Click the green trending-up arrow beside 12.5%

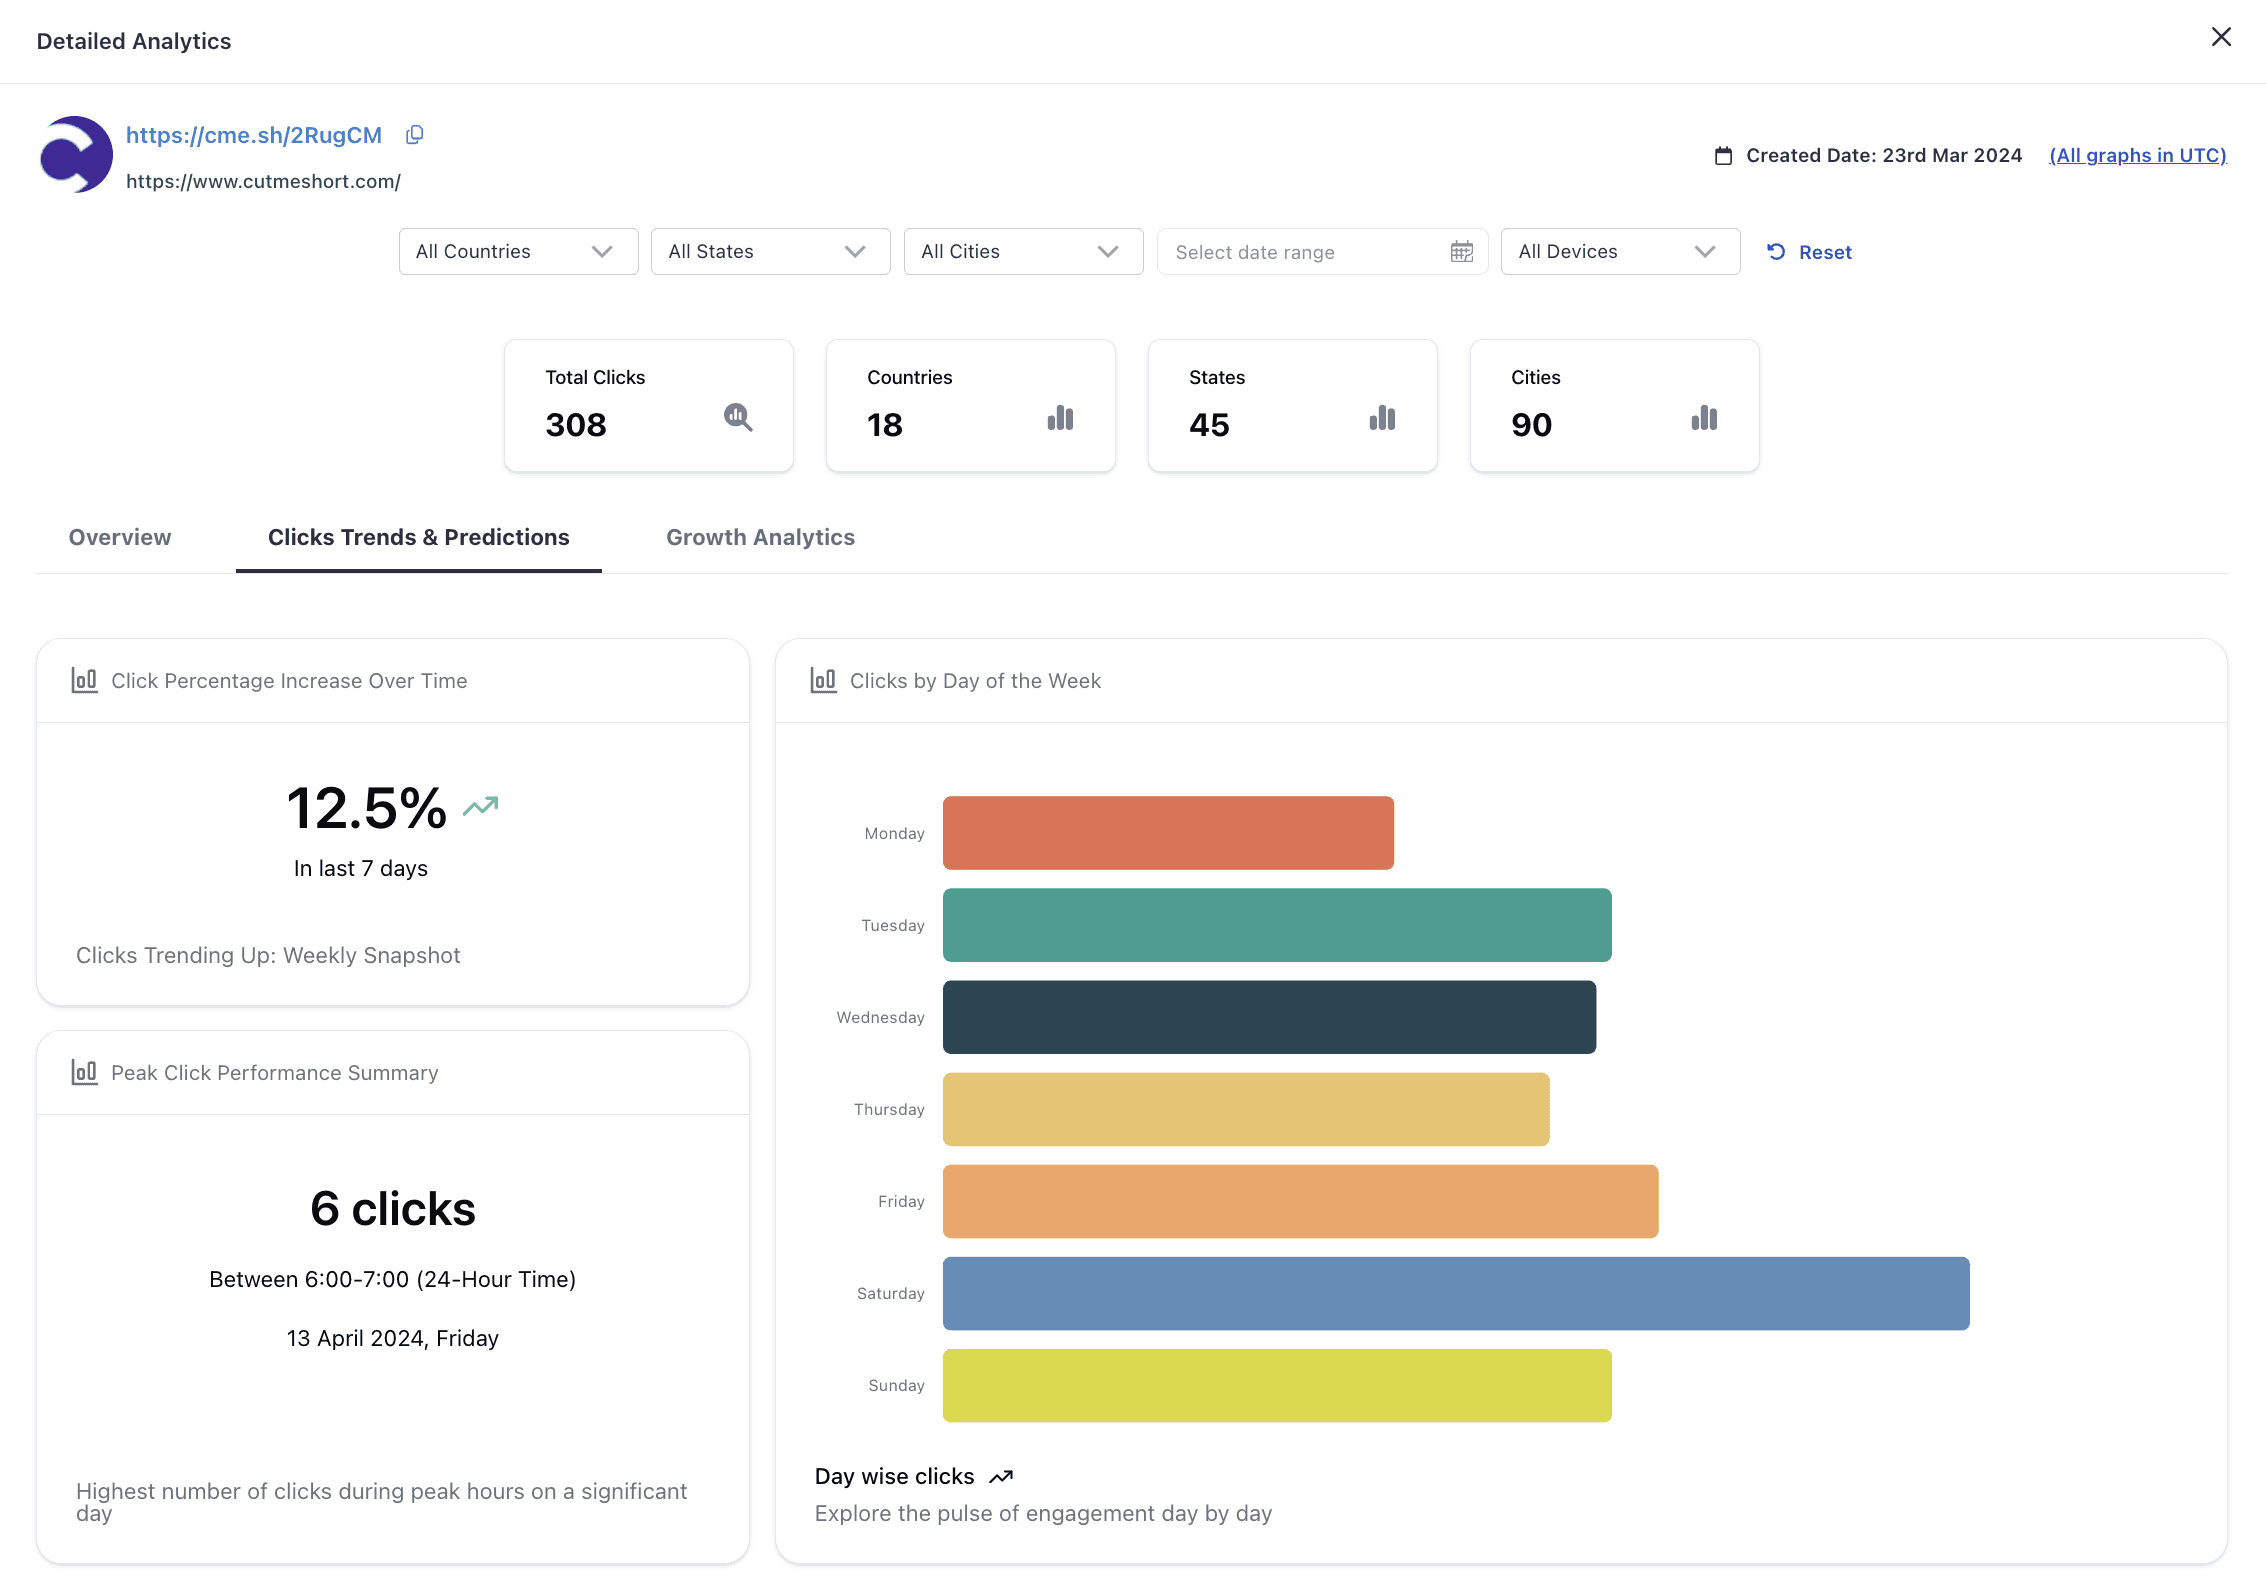pyautogui.click(x=481, y=806)
